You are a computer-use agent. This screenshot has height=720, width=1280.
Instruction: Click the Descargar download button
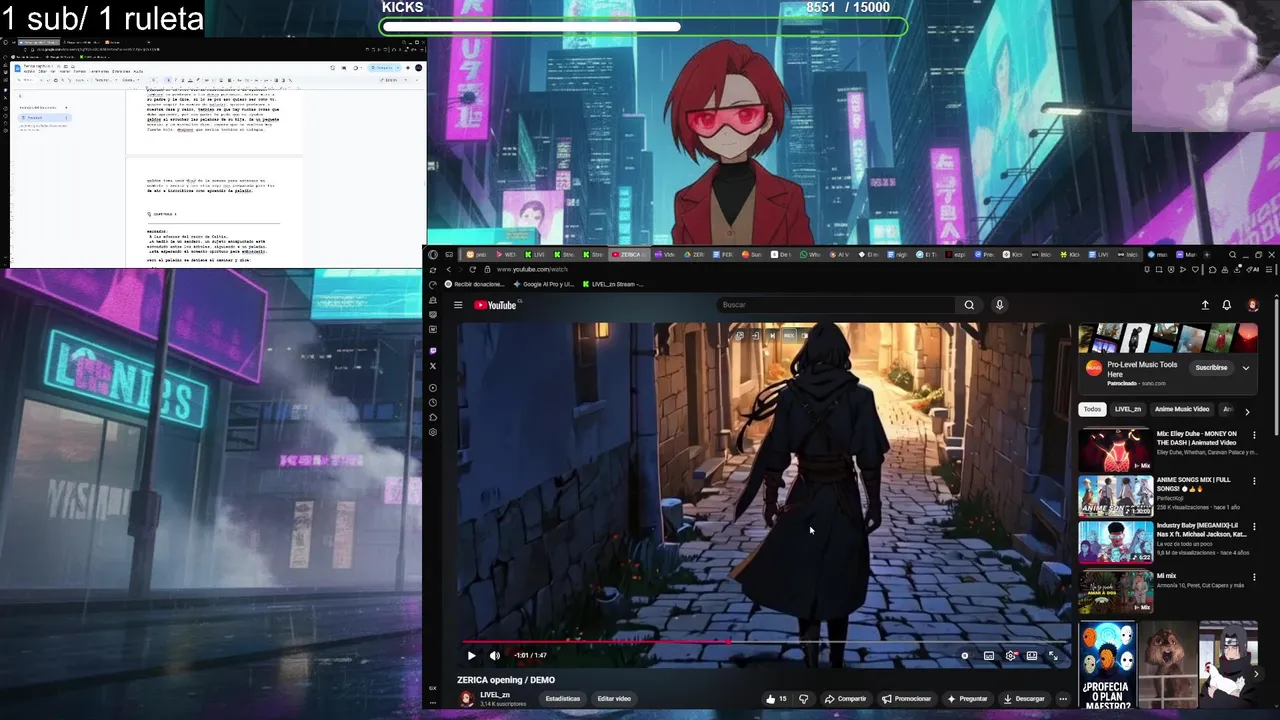click(x=1024, y=699)
